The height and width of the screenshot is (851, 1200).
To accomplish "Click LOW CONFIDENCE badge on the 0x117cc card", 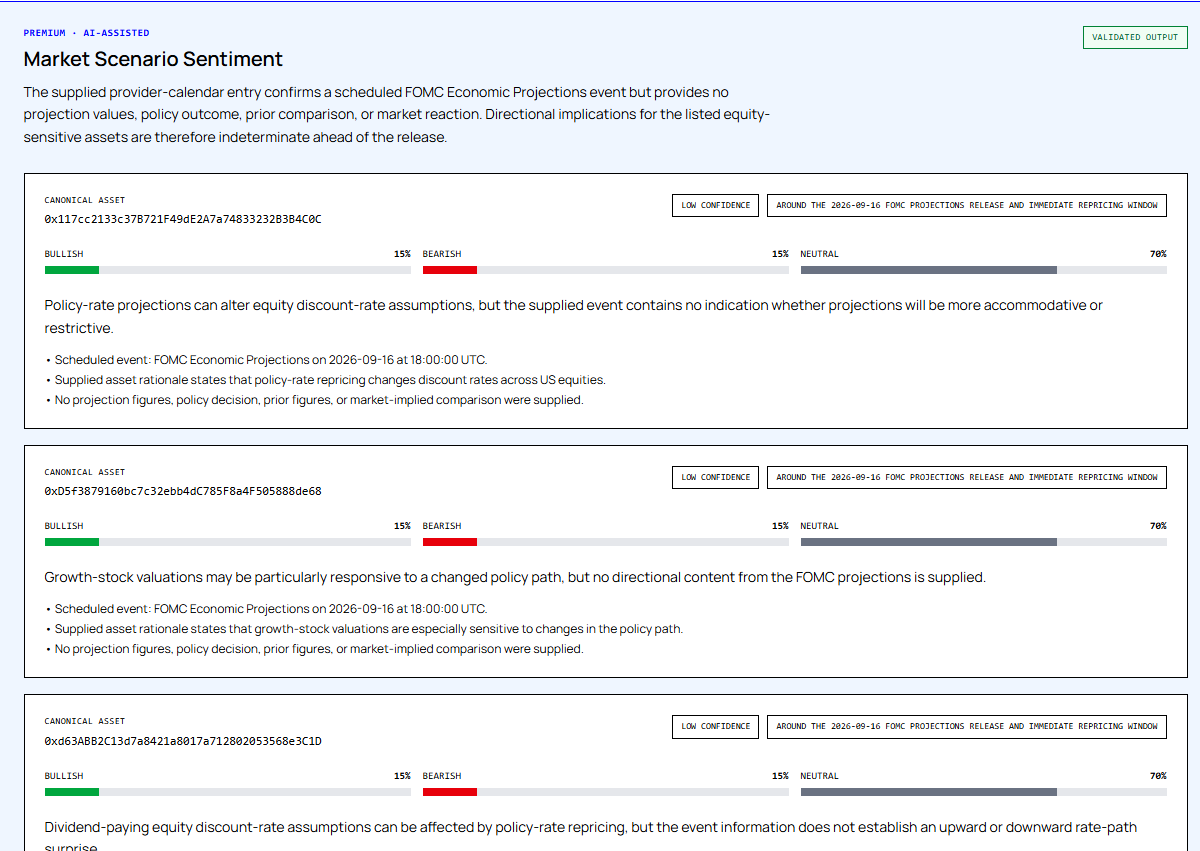I will click(716, 205).
